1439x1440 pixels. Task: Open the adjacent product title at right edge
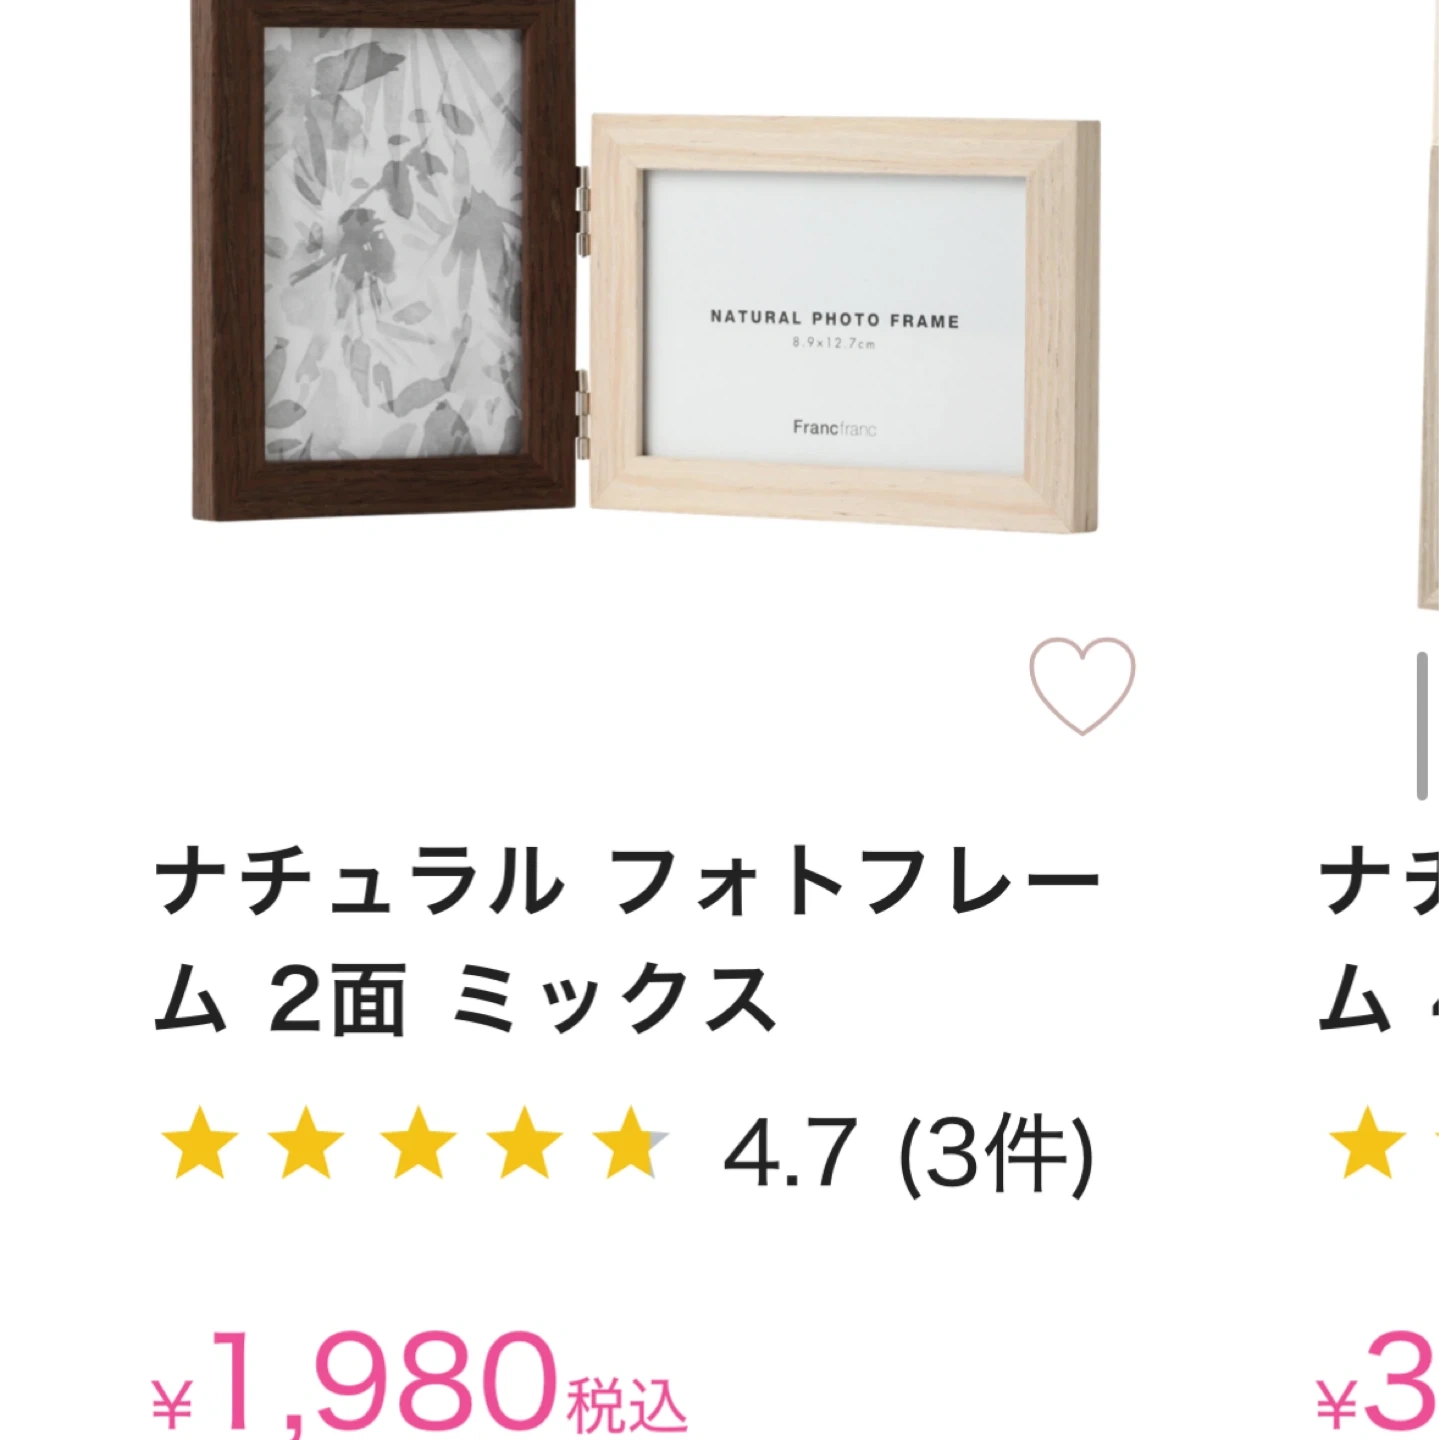coord(1379,939)
